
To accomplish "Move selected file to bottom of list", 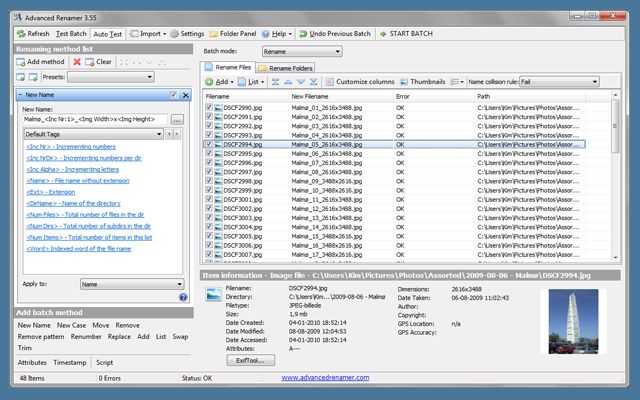I will click(x=313, y=82).
